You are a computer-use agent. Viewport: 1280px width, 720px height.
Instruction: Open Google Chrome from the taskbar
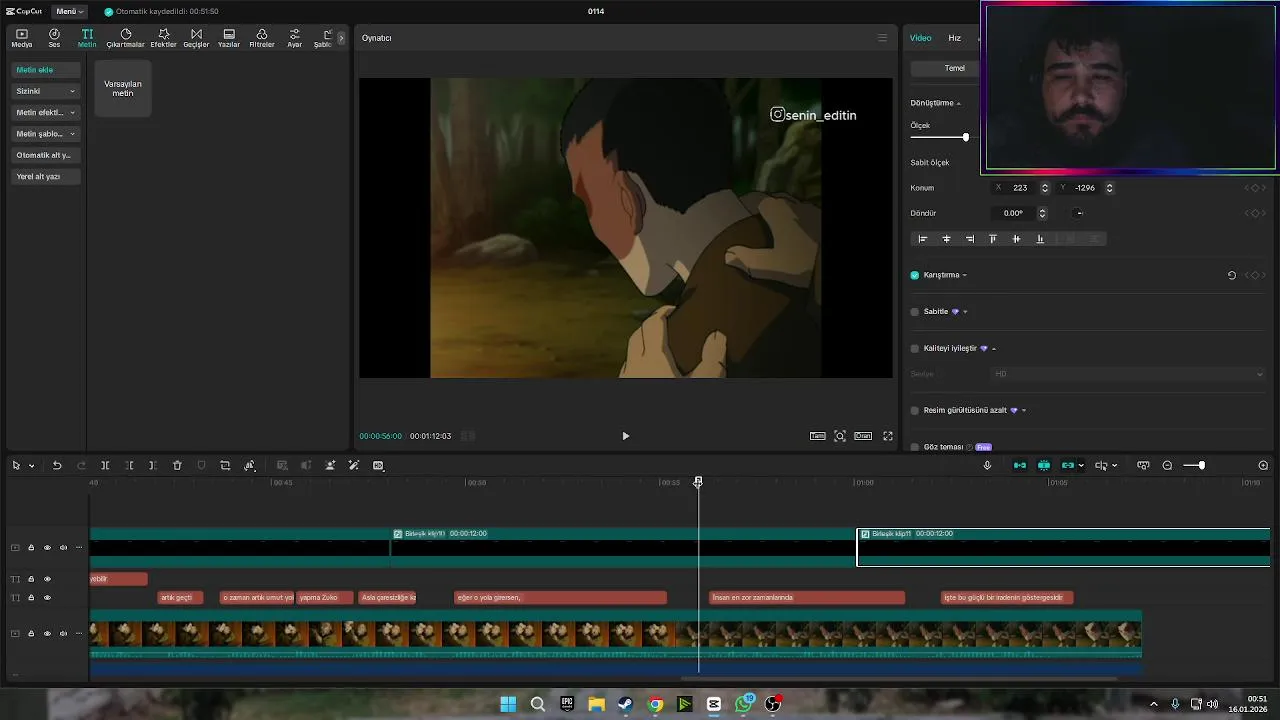click(x=655, y=704)
